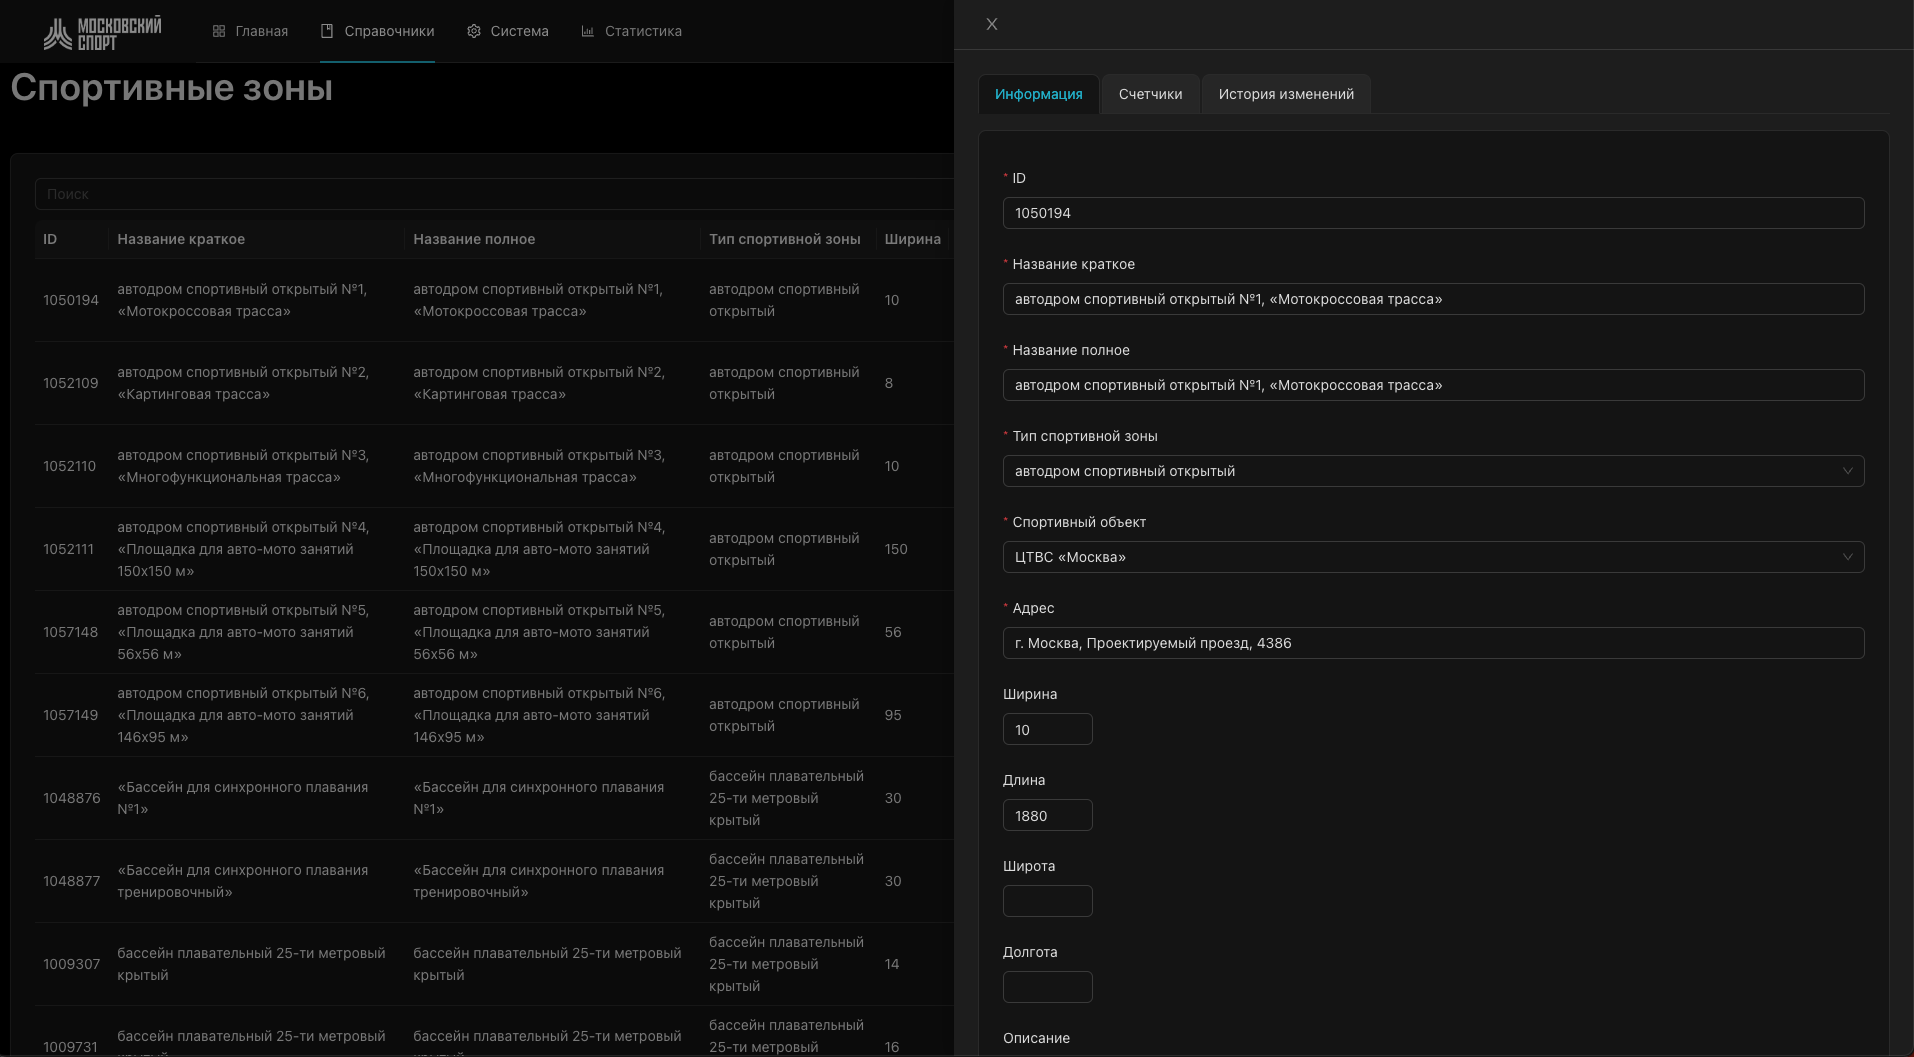Click the Статистика chart icon
The width and height of the screenshot is (1914, 1057).
[588, 32]
